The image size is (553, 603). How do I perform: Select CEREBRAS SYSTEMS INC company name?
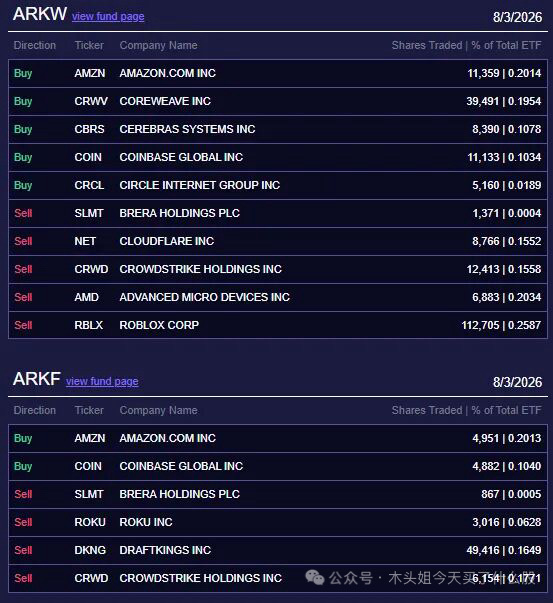(x=187, y=129)
